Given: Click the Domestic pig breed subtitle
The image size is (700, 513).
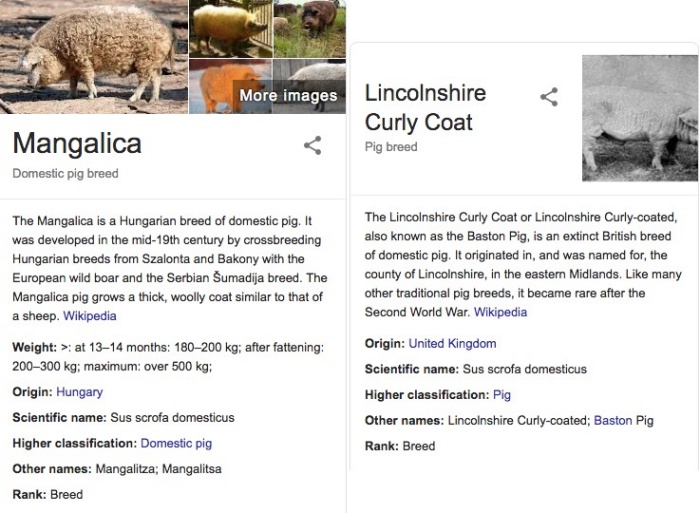Looking at the screenshot, I should [x=65, y=174].
